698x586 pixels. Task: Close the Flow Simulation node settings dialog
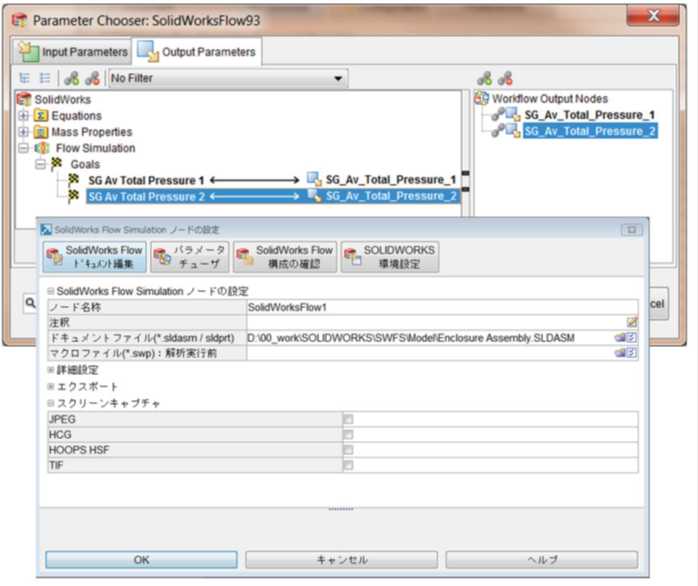[x=631, y=230]
